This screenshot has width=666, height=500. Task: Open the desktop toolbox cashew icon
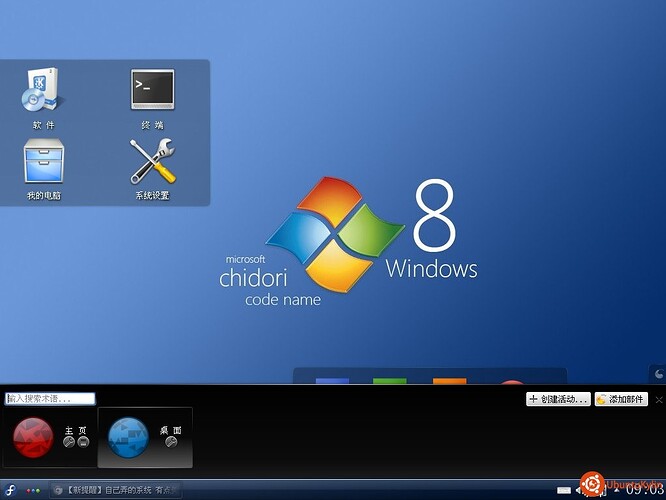(658, 374)
